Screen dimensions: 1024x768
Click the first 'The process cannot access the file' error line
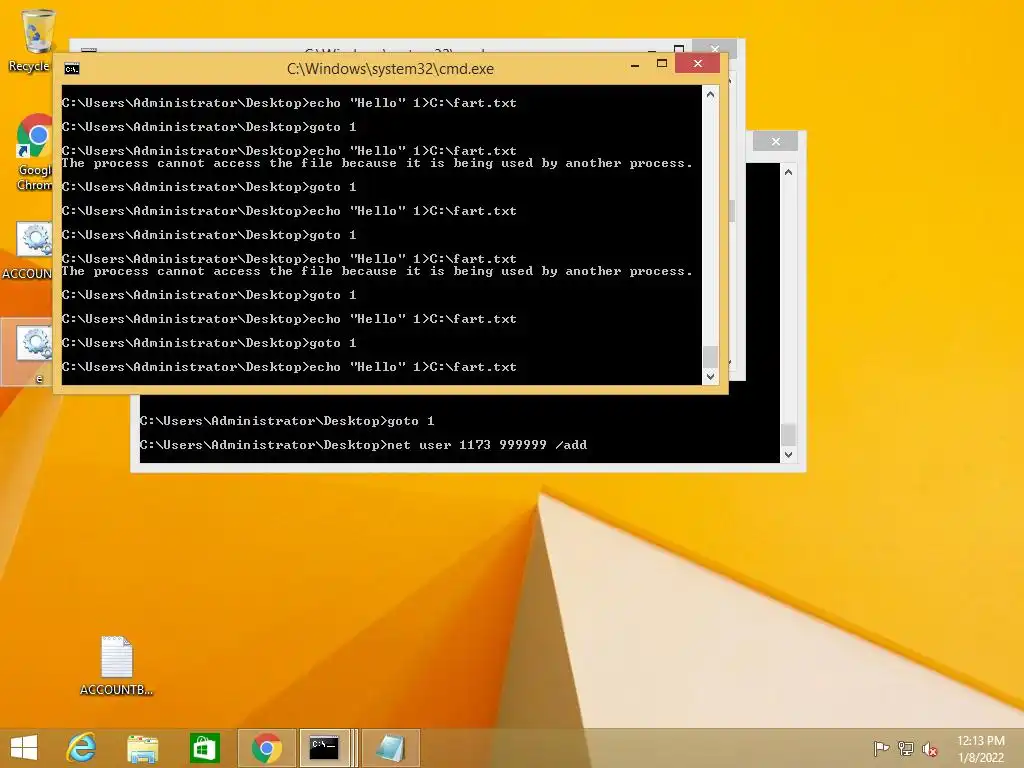point(377,163)
